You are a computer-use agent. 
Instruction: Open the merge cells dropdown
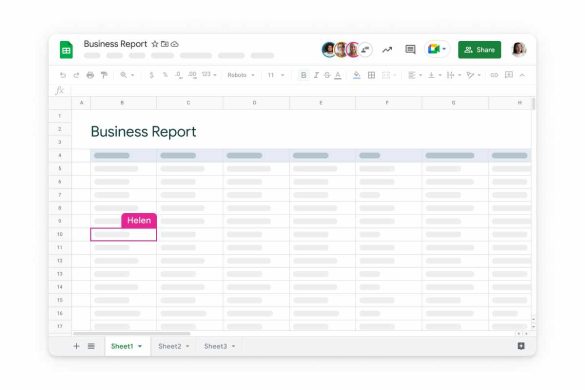389,75
